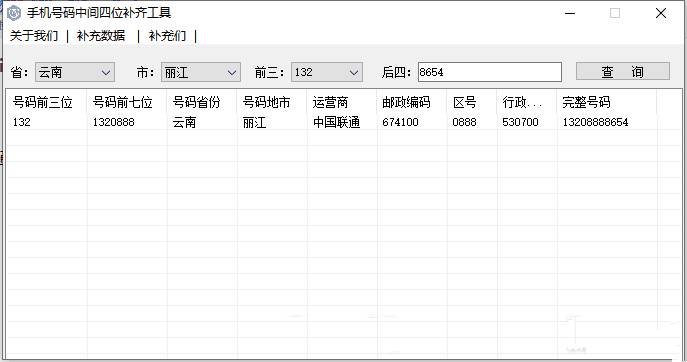Screen dimensions: 687x362
Task: Click the 完整号码 column header
Action: [x=607, y=103]
